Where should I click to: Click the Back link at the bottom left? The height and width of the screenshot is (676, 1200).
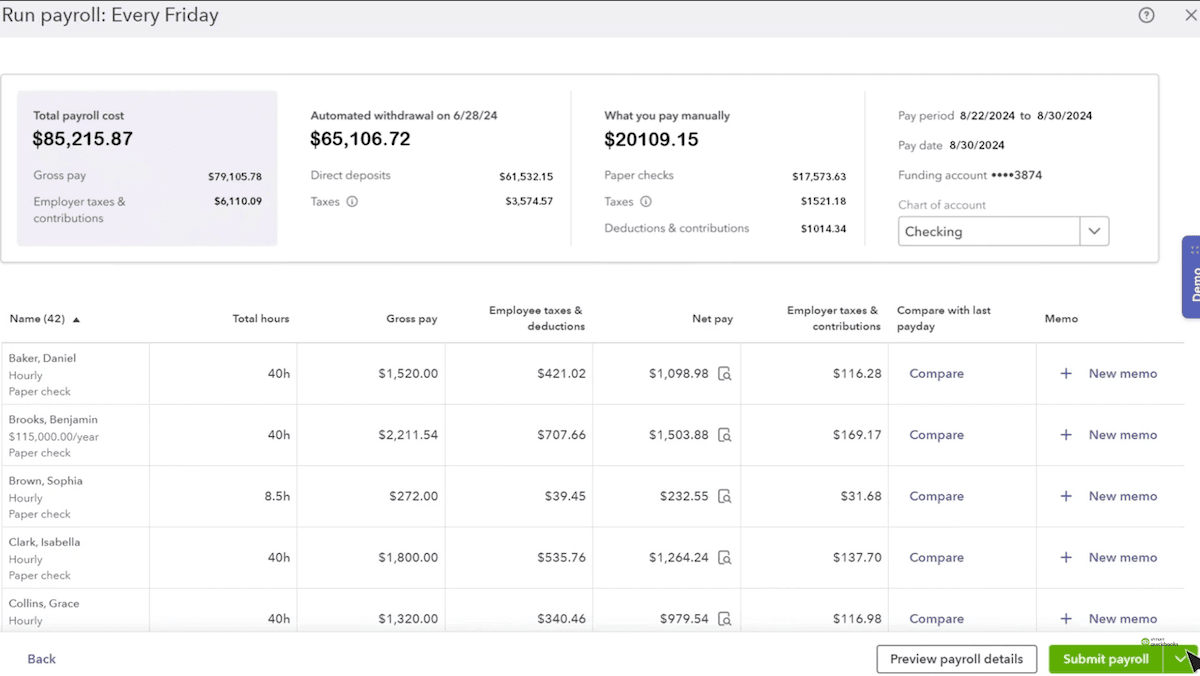tap(41, 659)
